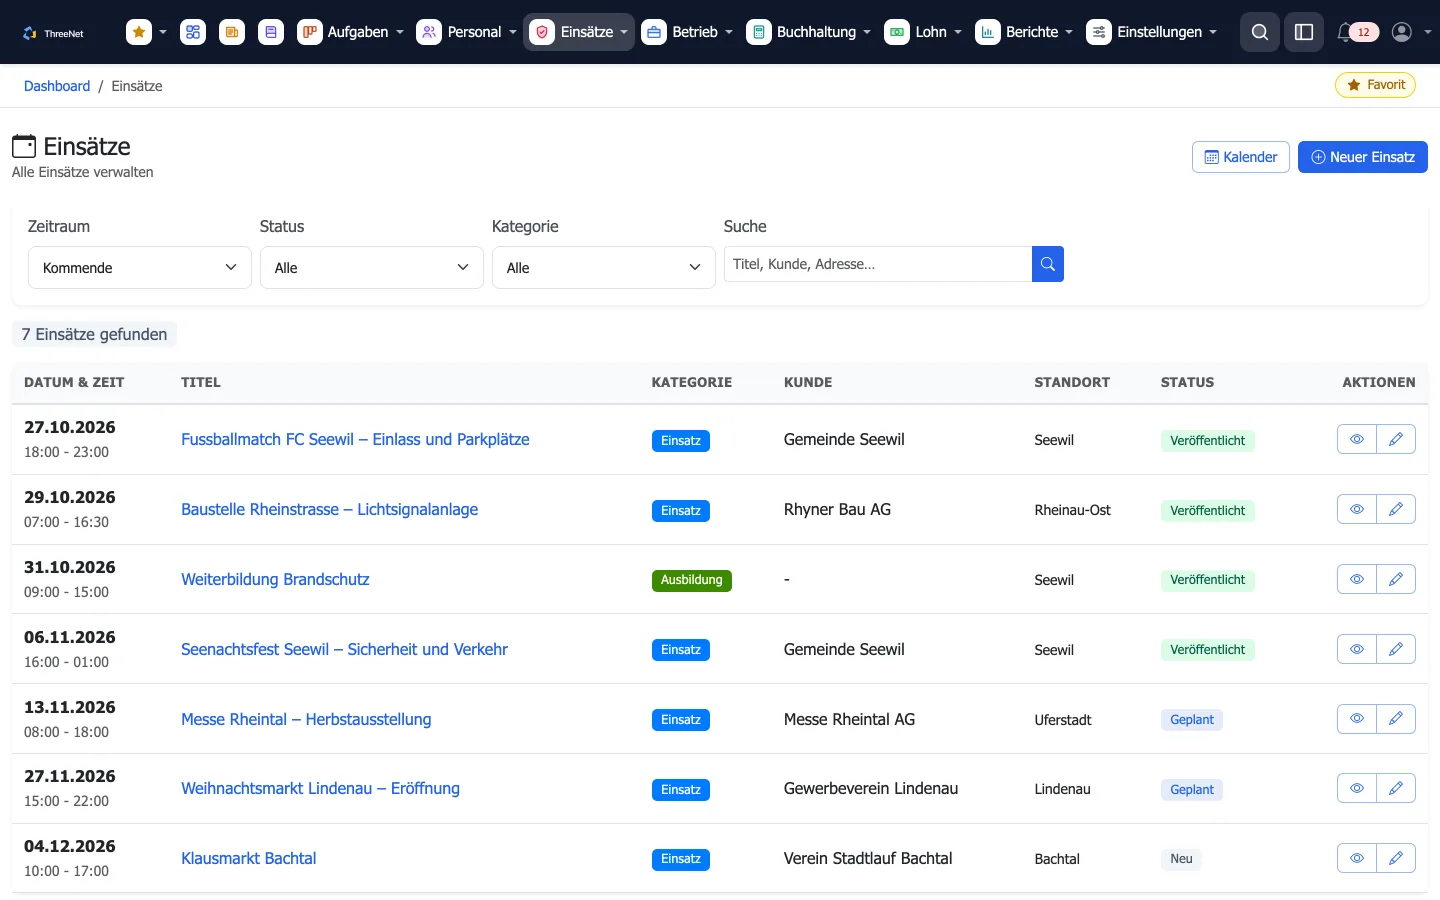View Weihnachtsmarkt Lindenau via eye icon
The image size is (1440, 900).
1357,788
